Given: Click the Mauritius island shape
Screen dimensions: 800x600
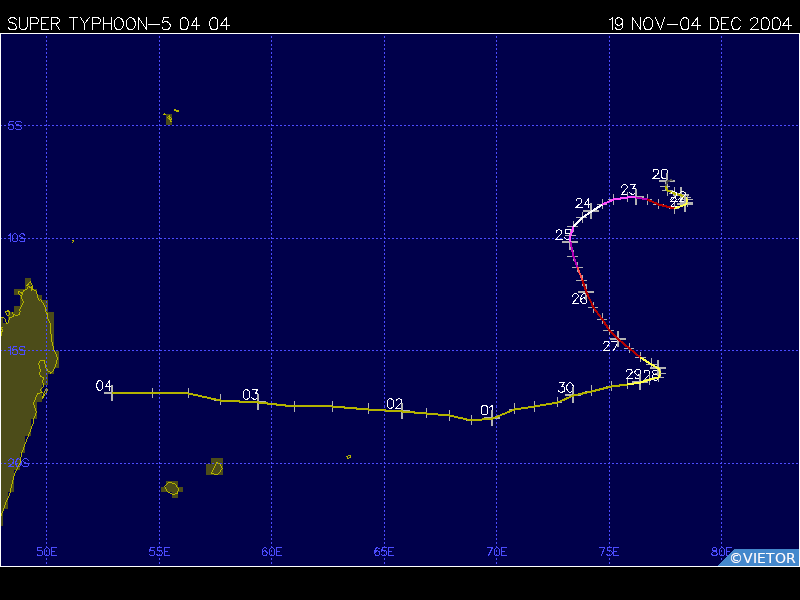Looking at the screenshot, I should [x=215, y=467].
